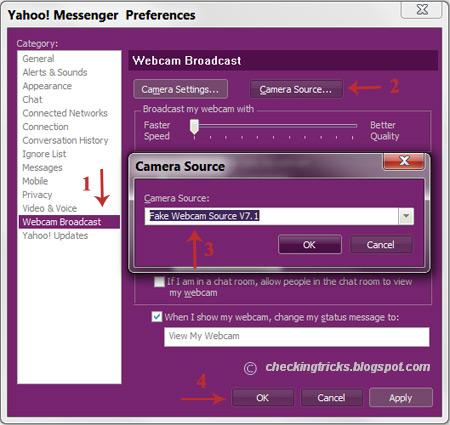Click OK in Preferences window
450x425 pixels.
pos(263,397)
